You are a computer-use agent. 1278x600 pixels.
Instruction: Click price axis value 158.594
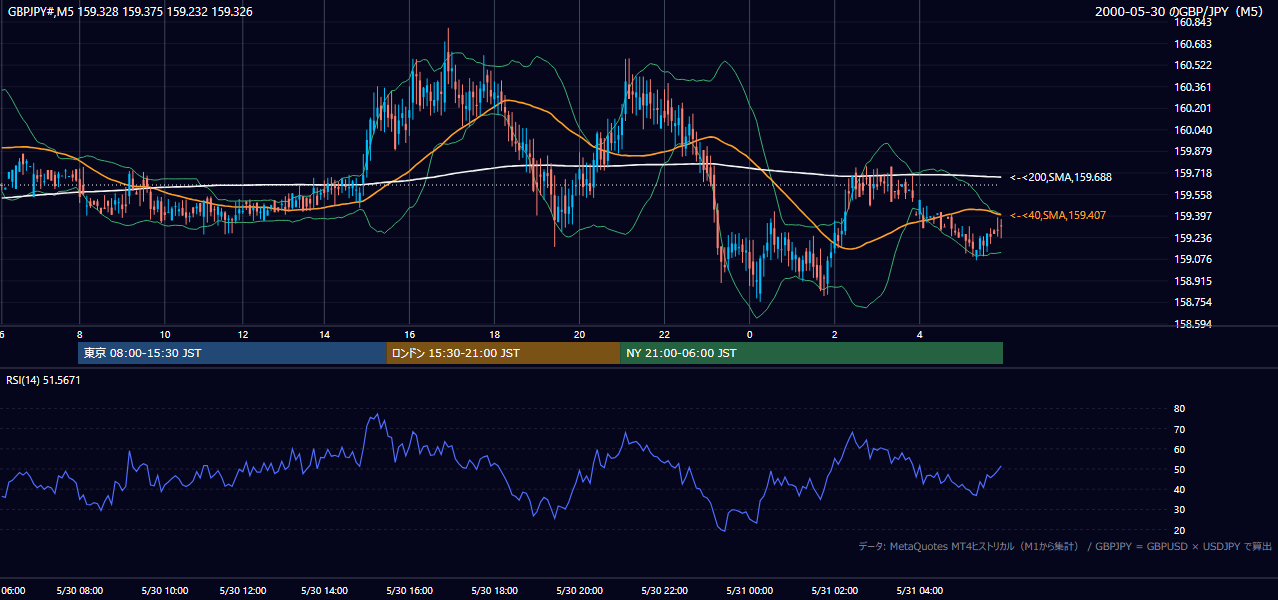point(1193,324)
